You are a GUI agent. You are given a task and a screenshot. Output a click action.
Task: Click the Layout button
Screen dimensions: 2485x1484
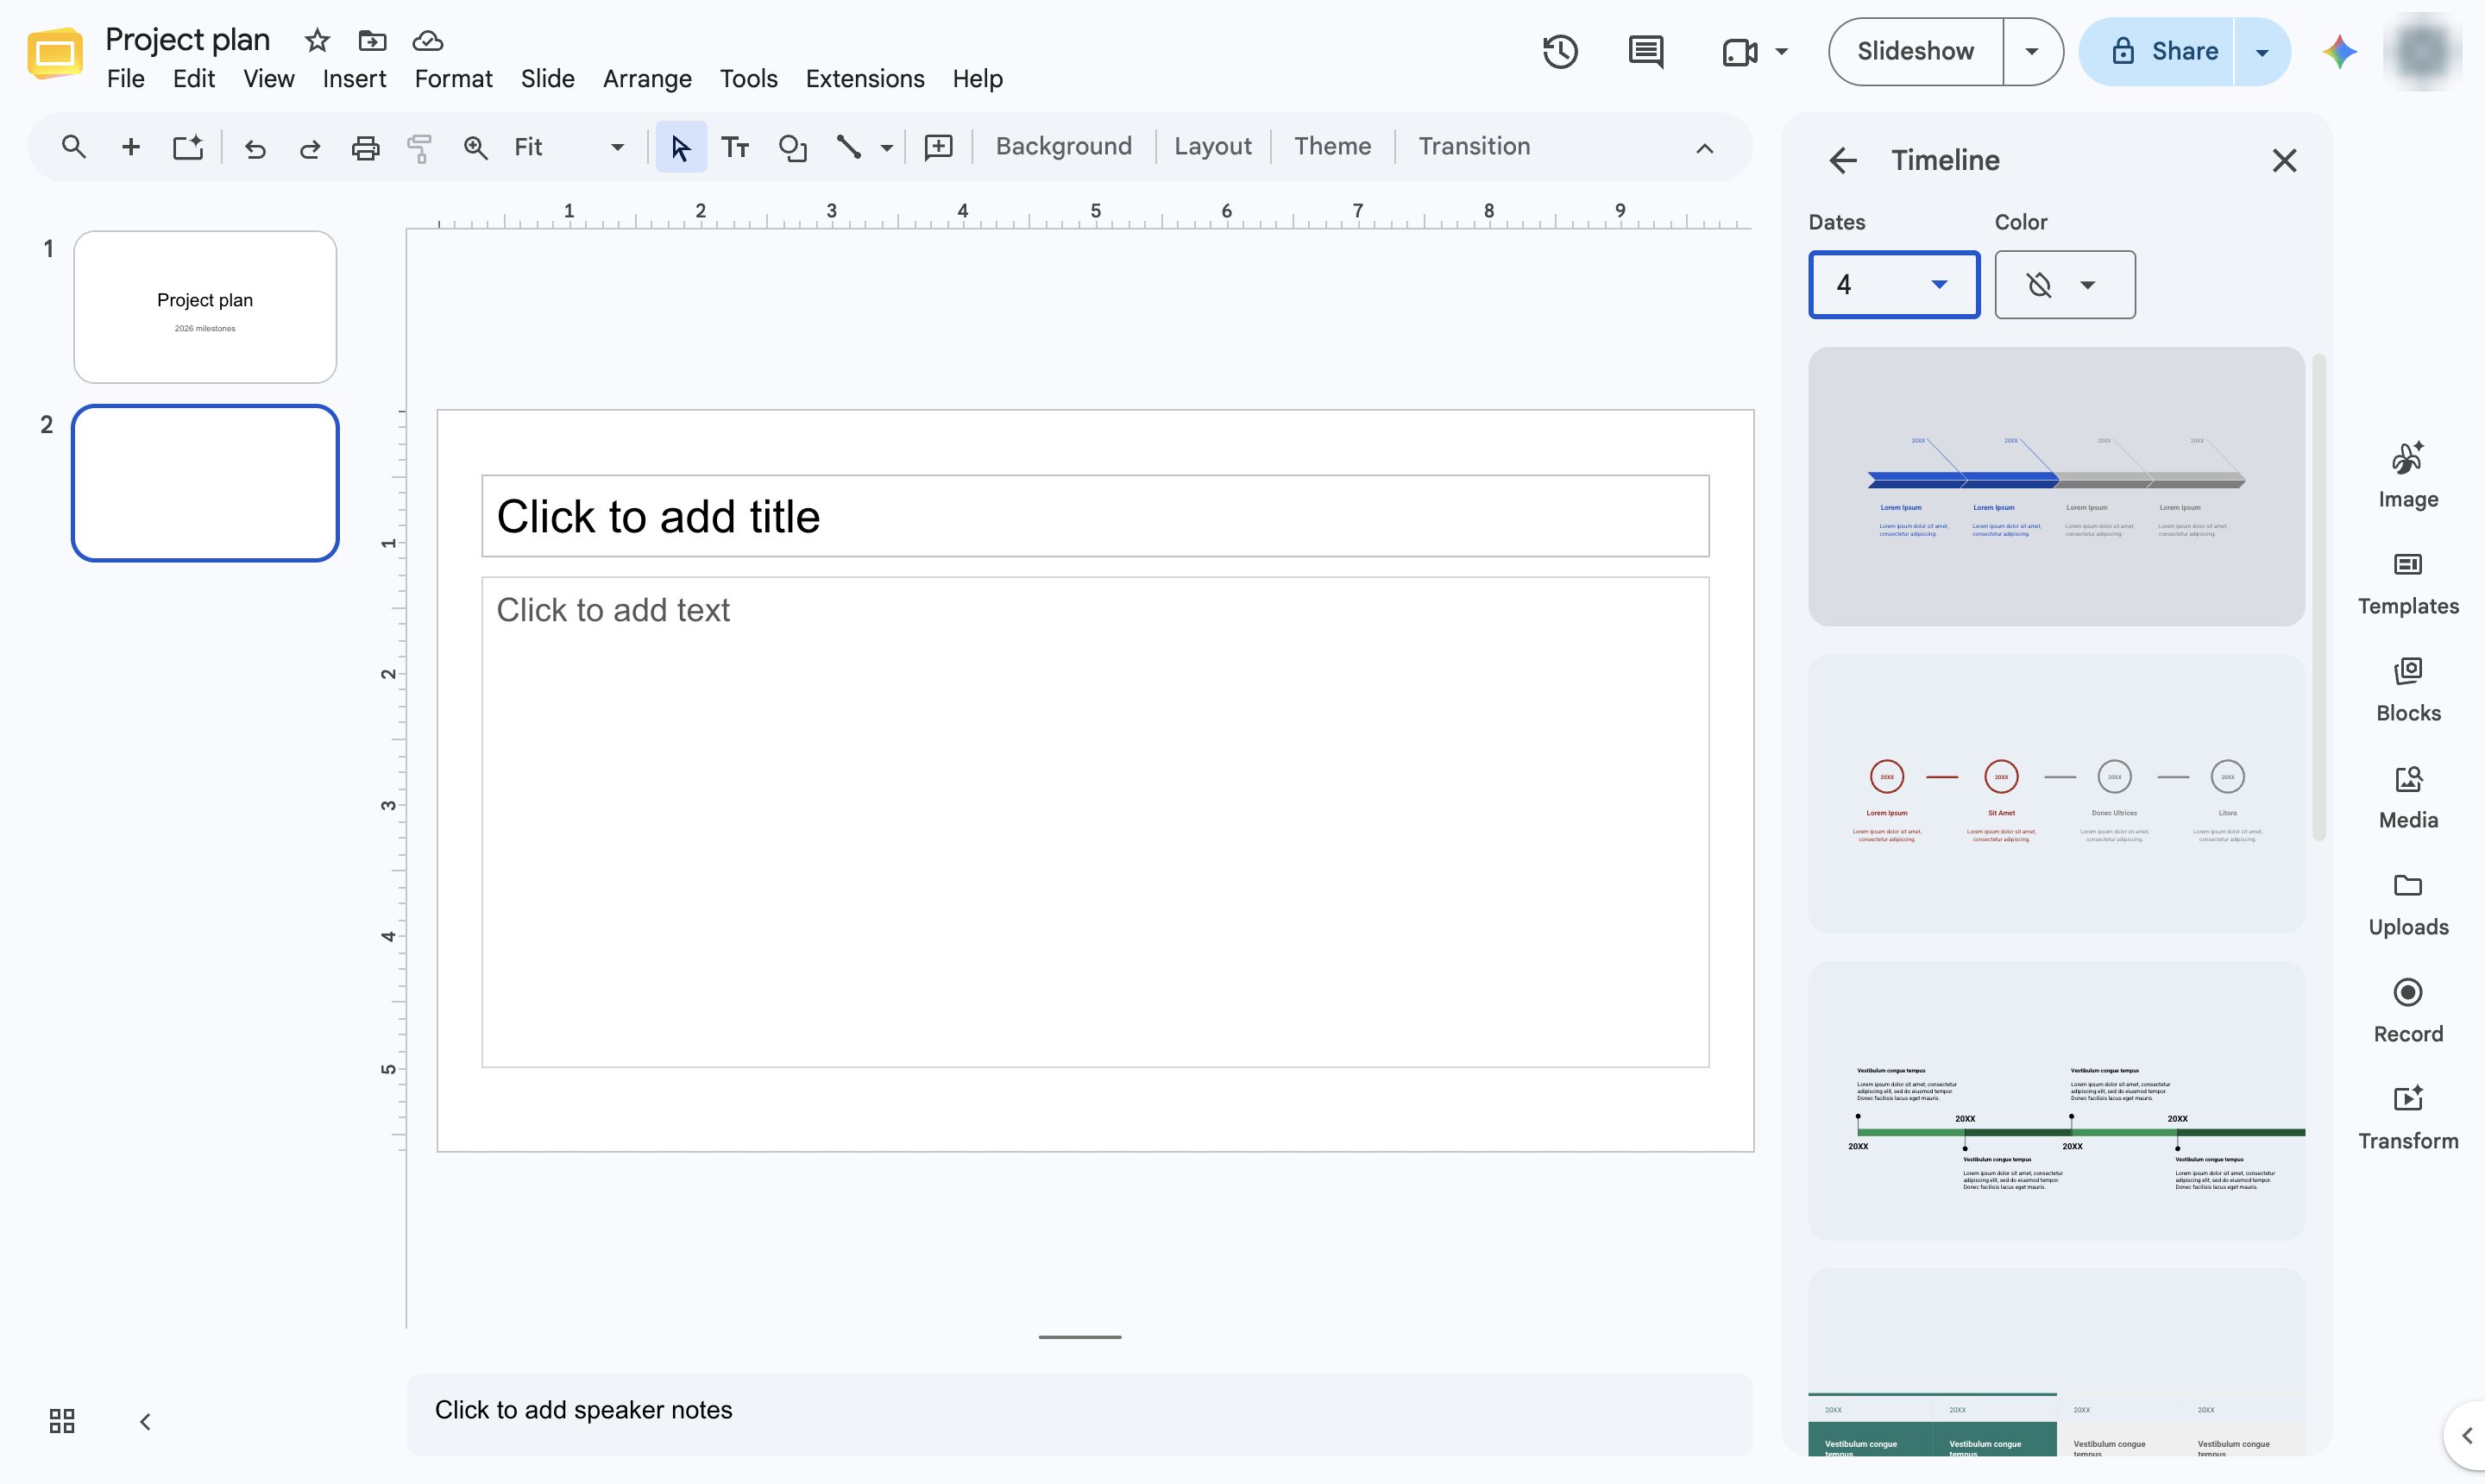coord(1212,146)
